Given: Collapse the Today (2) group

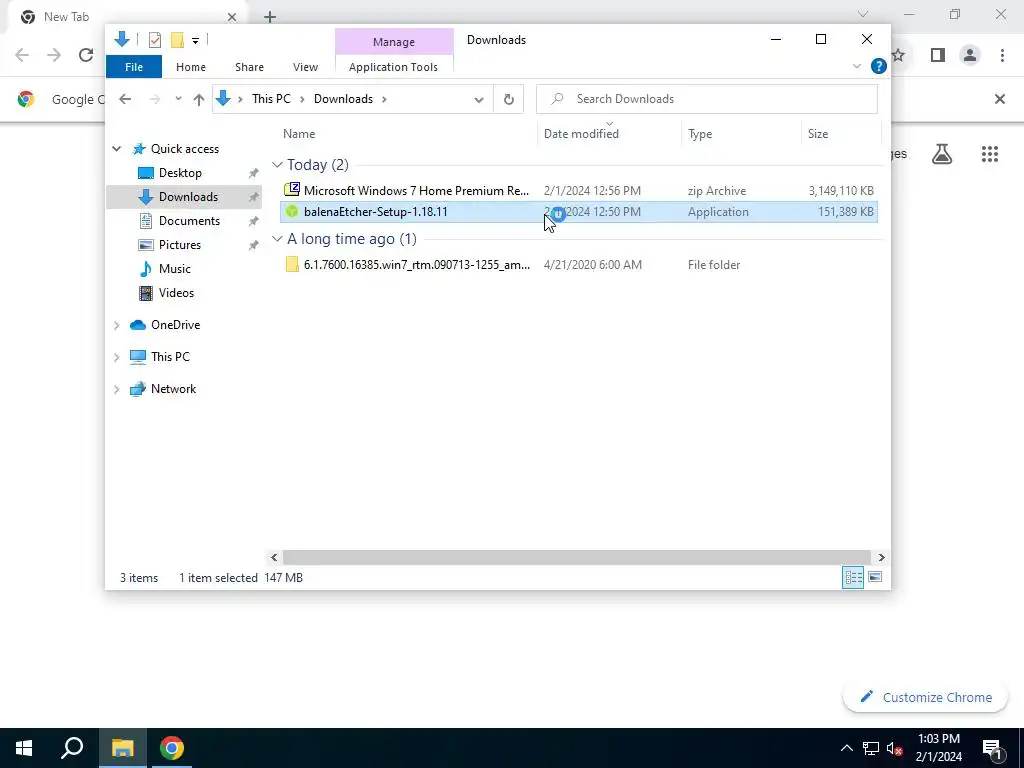Looking at the screenshot, I should pos(277,165).
